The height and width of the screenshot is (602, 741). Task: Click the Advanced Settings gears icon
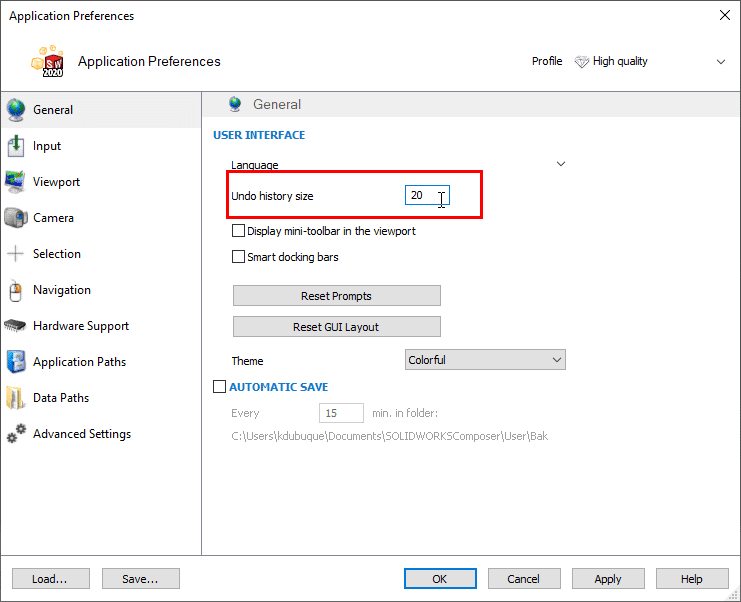(16, 433)
